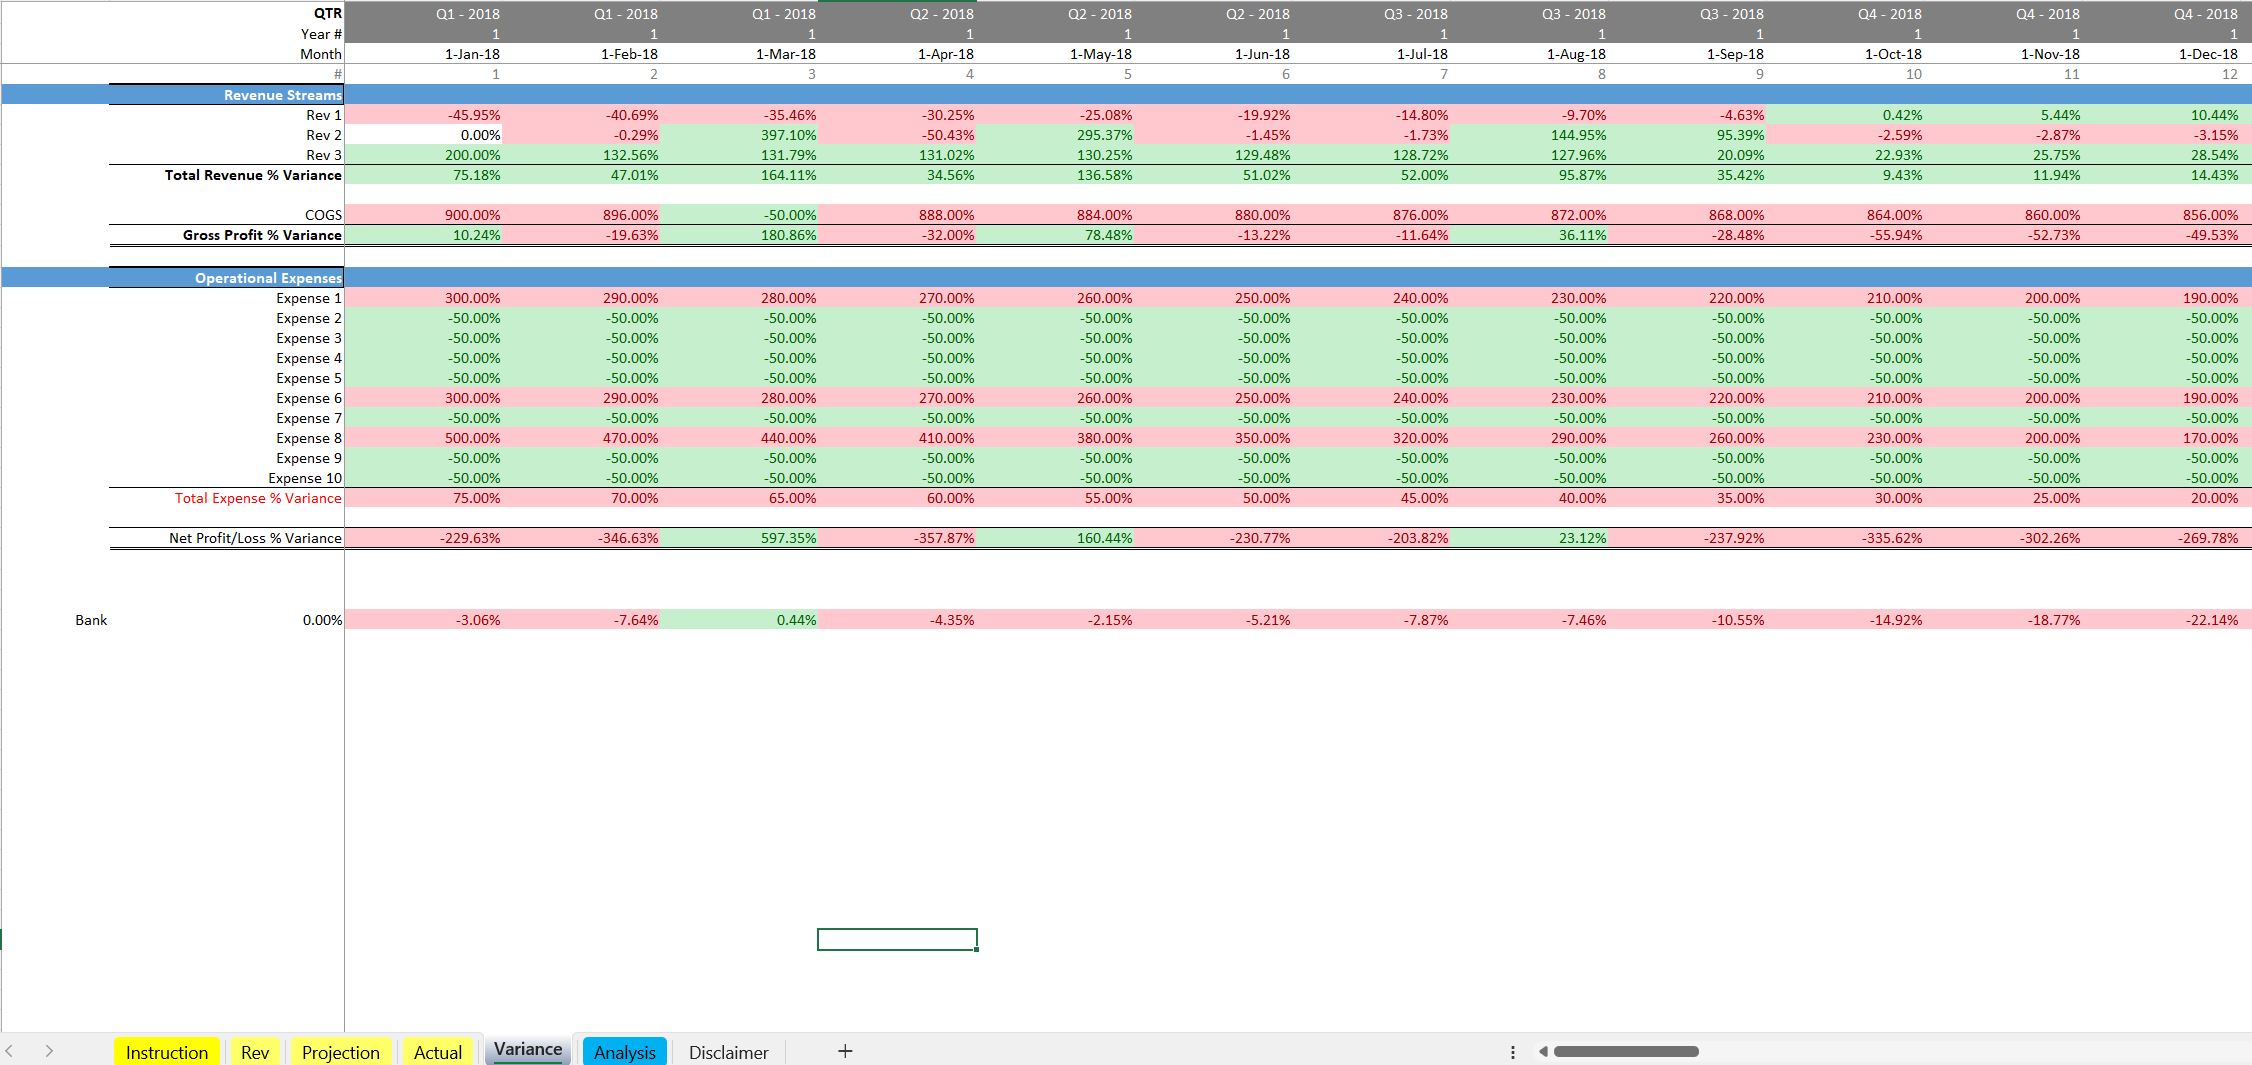Select the COGS value -50.00%
This screenshot has width=2252, height=1065.
click(739, 215)
